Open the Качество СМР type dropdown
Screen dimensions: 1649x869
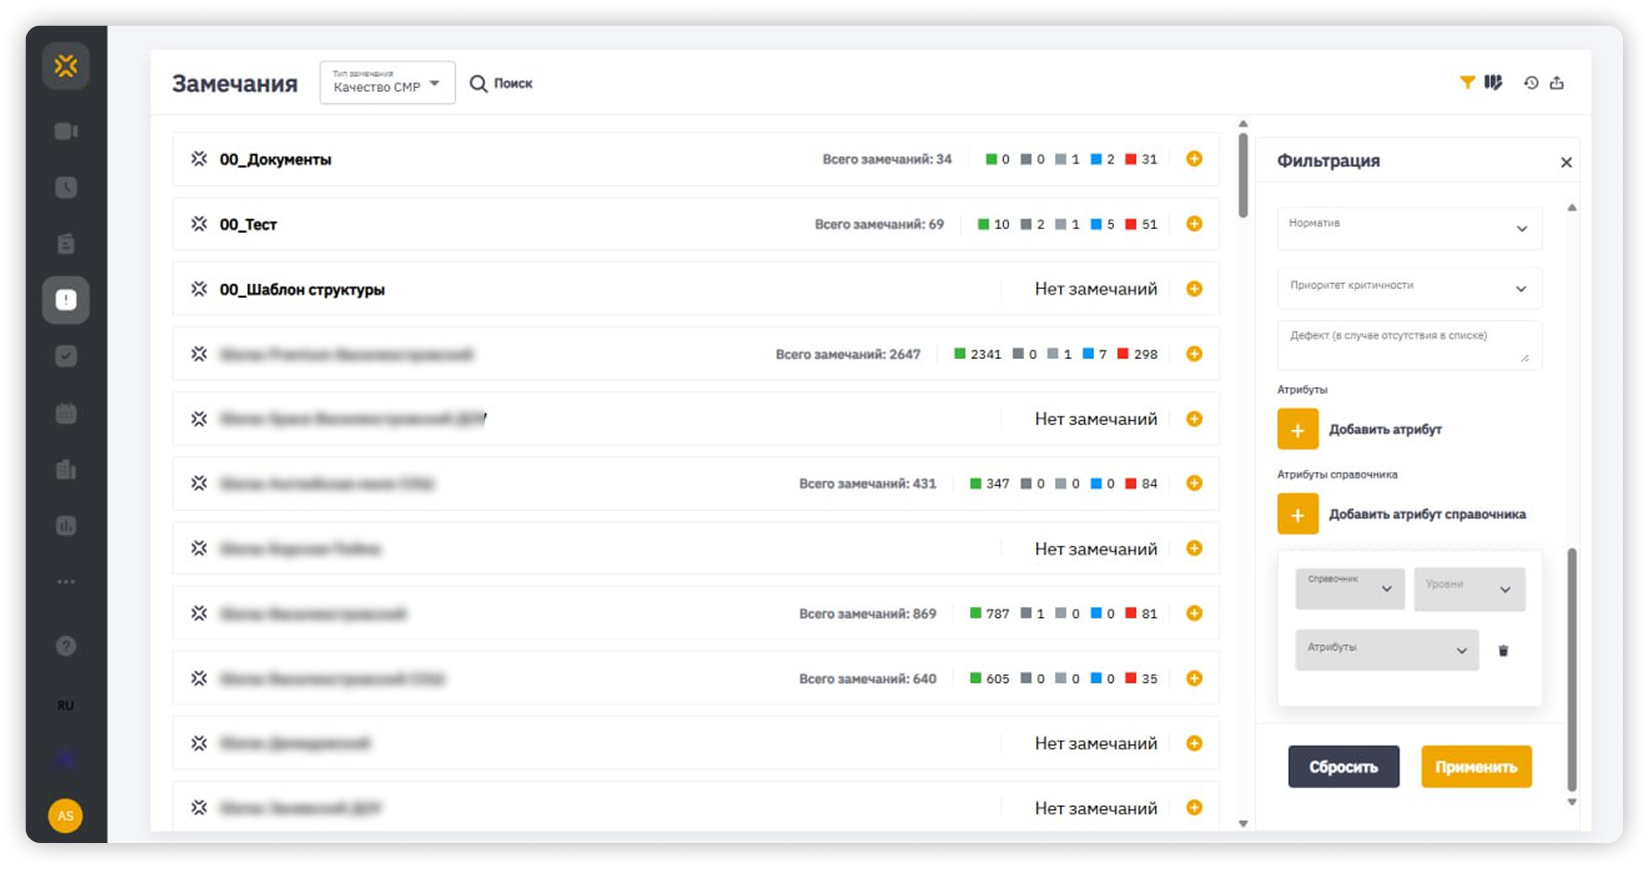pos(387,83)
